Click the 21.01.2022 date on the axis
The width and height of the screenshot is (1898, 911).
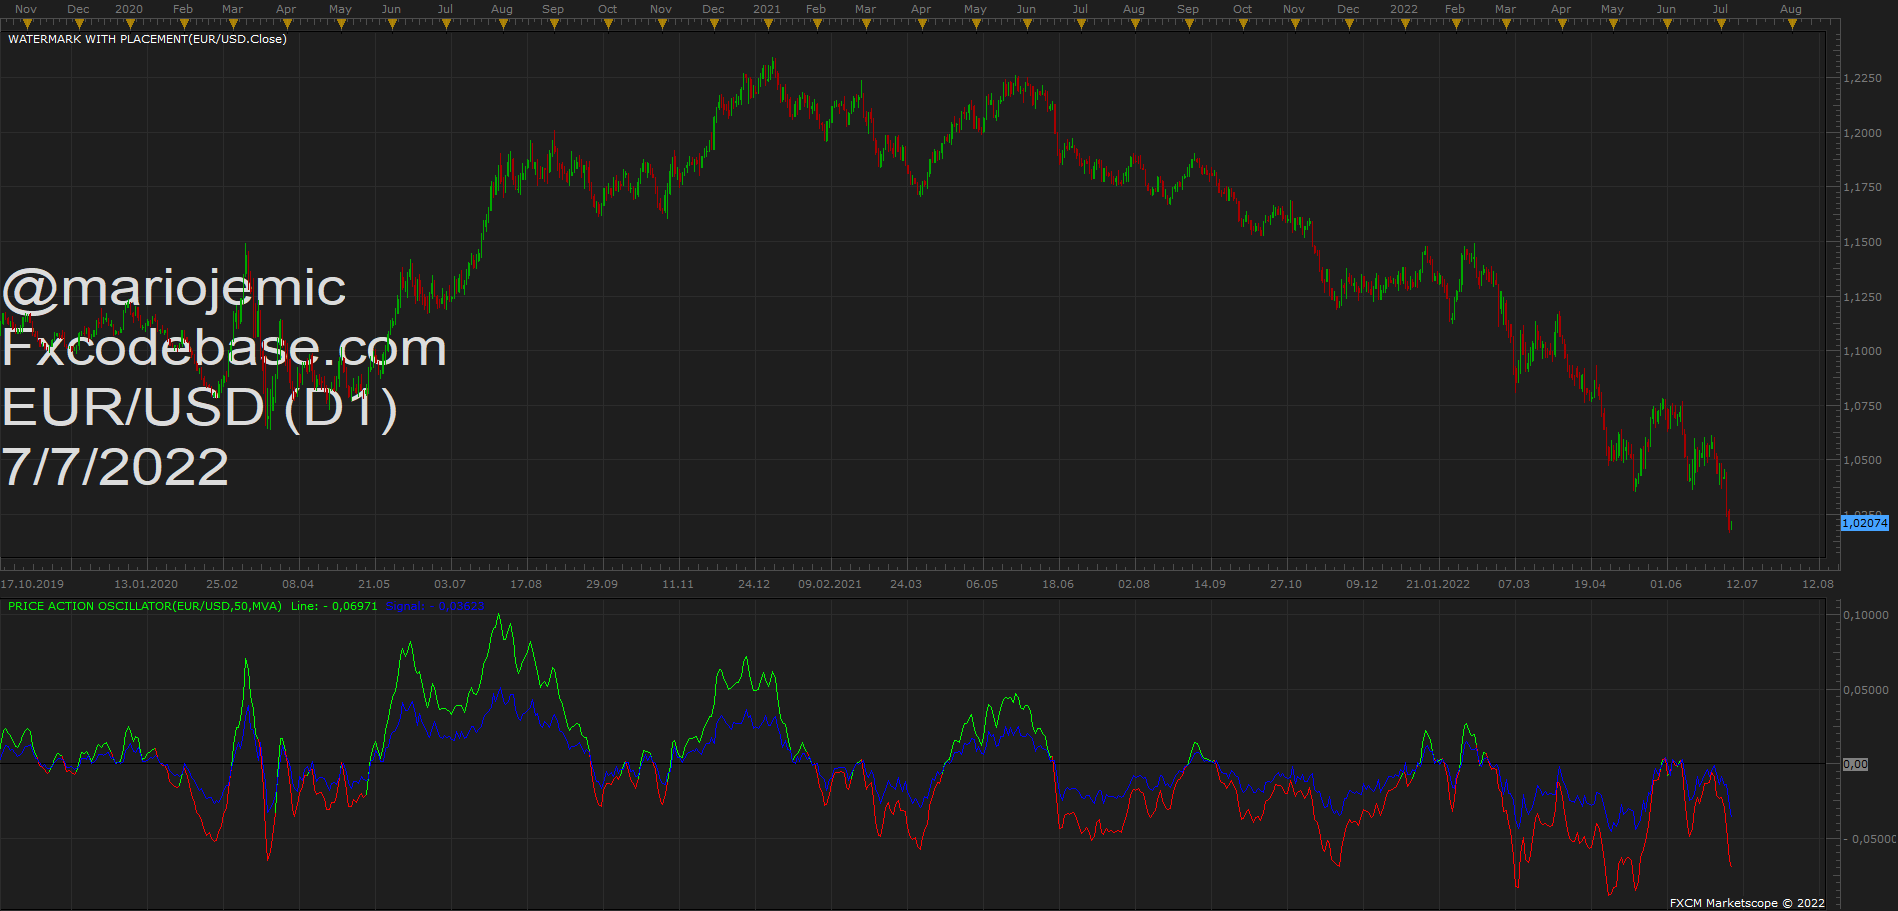[1438, 584]
